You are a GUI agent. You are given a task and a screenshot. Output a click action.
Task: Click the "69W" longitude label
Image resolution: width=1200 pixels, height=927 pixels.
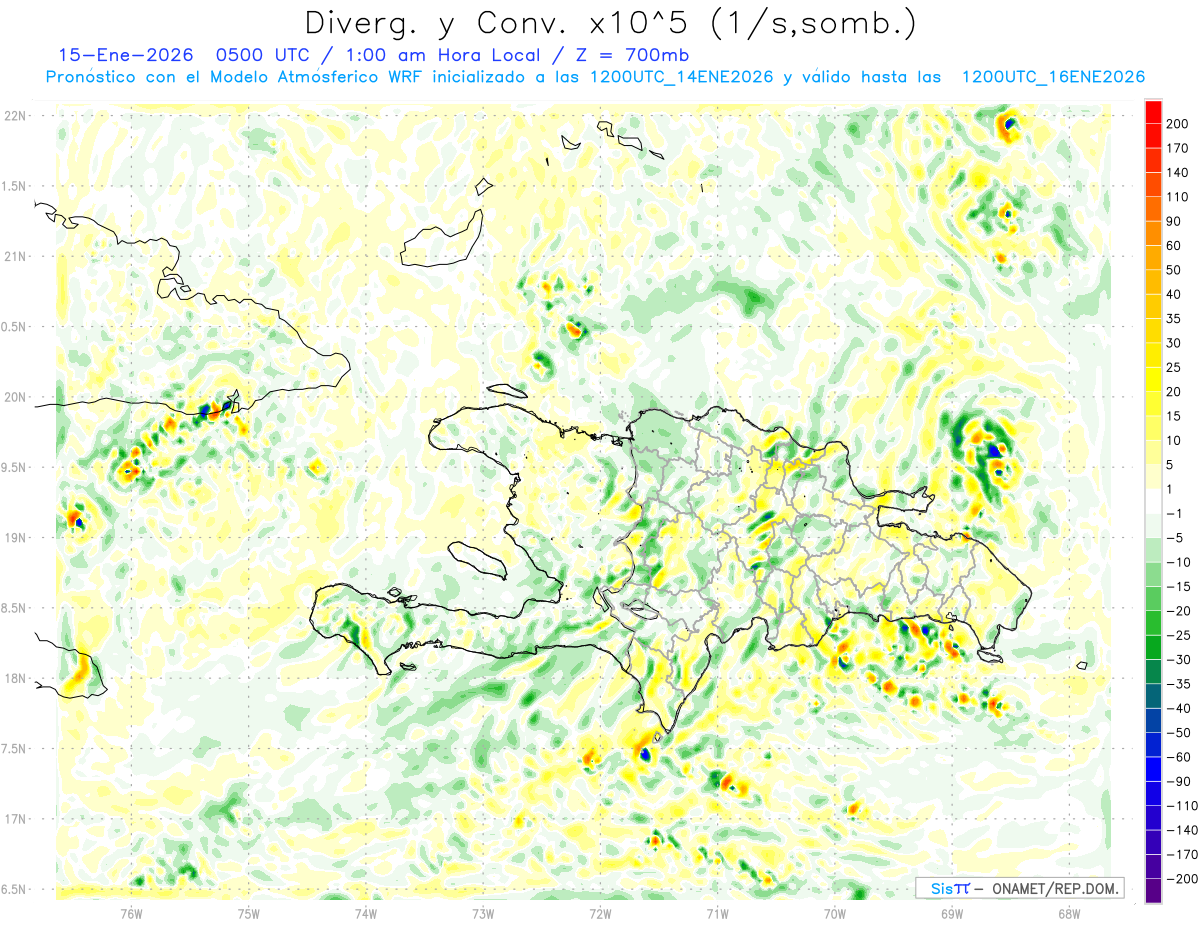click(952, 913)
